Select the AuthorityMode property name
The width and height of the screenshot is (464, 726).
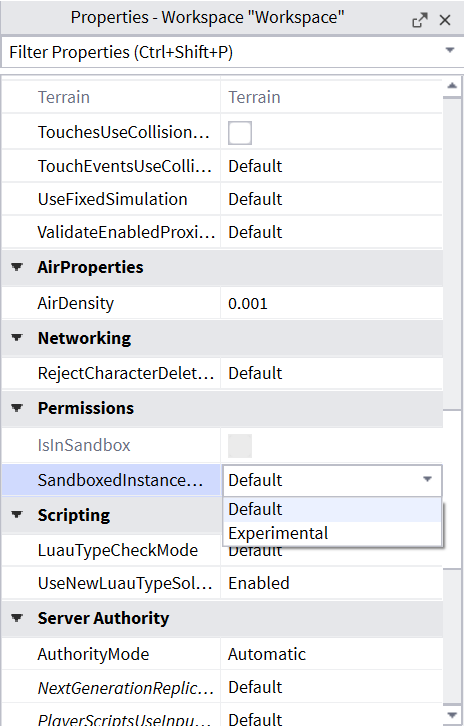click(x=93, y=654)
